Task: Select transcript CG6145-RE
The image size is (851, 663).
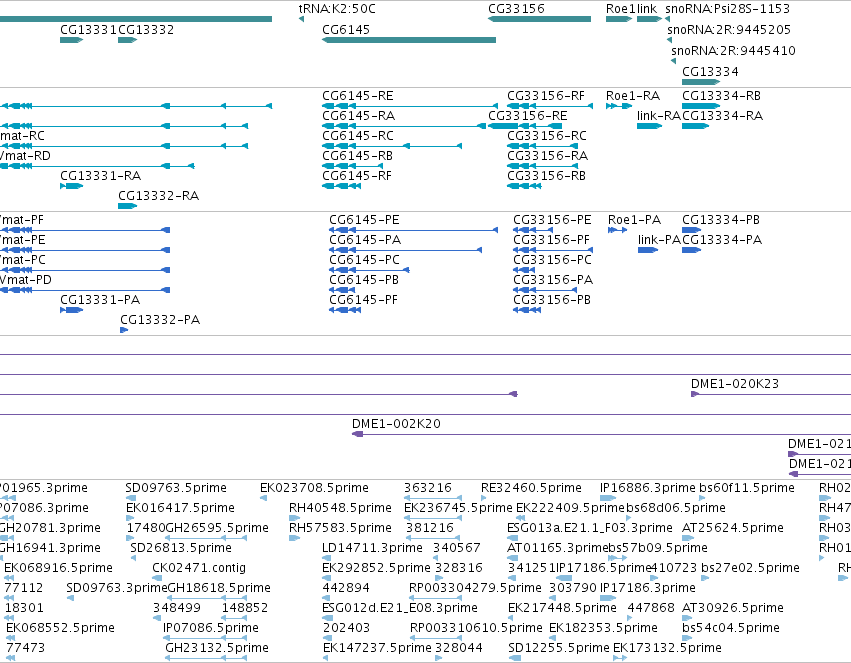Action: click(358, 96)
